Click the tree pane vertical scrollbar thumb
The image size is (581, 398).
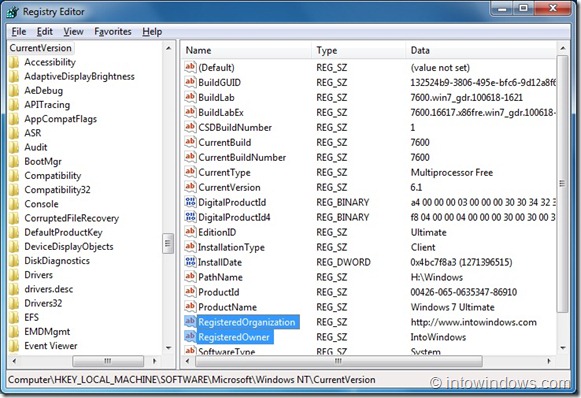(168, 243)
